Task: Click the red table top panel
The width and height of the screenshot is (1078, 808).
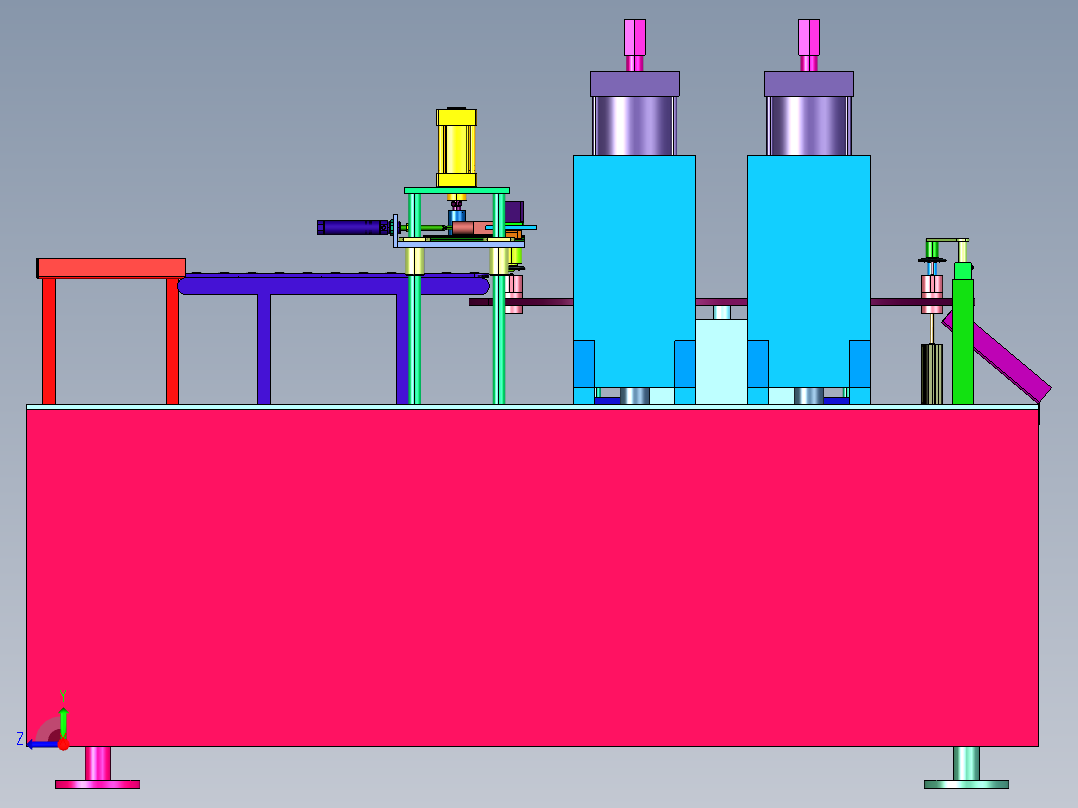Action: (111, 267)
